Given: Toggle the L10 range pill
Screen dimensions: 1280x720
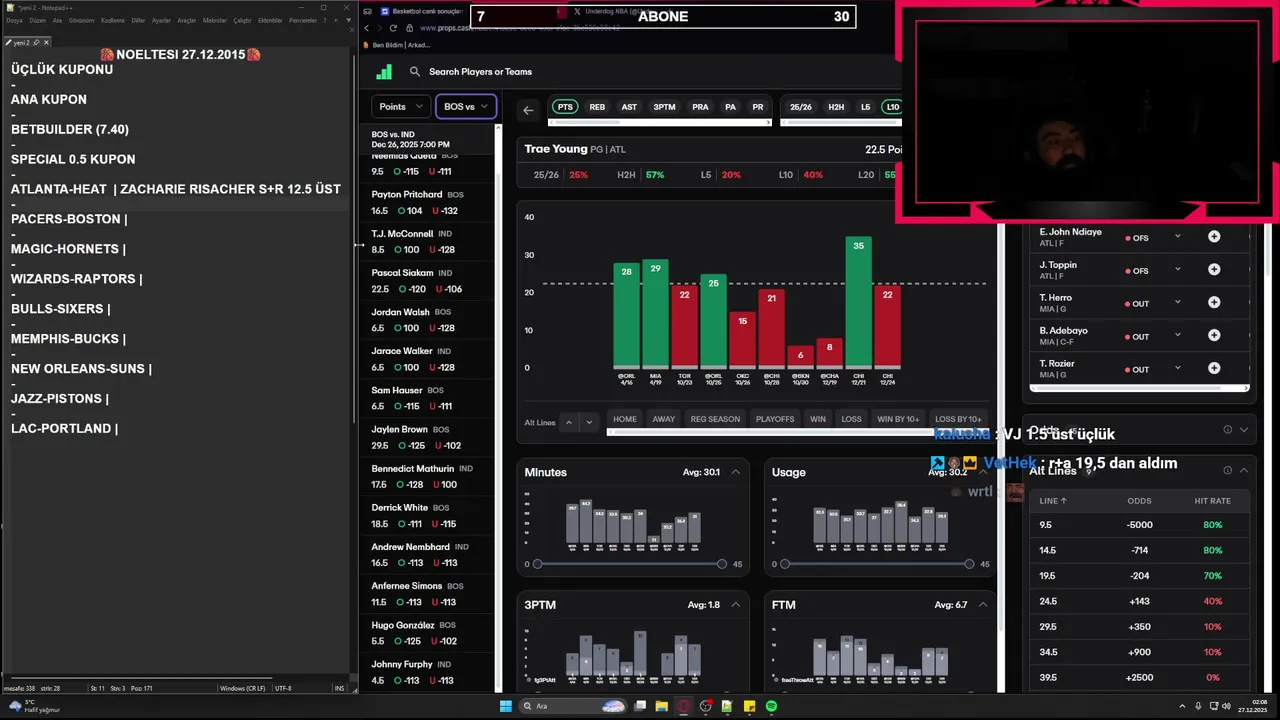Looking at the screenshot, I should 893,107.
